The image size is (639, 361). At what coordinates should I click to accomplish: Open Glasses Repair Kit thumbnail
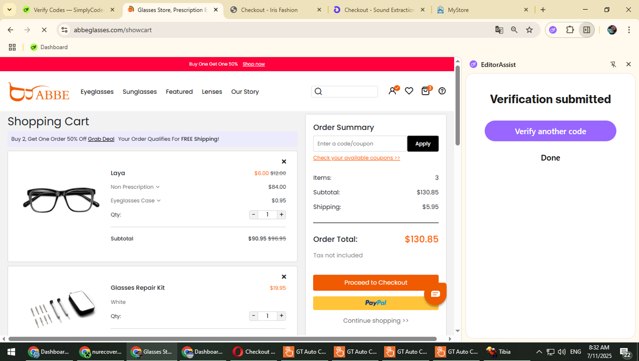point(63,308)
